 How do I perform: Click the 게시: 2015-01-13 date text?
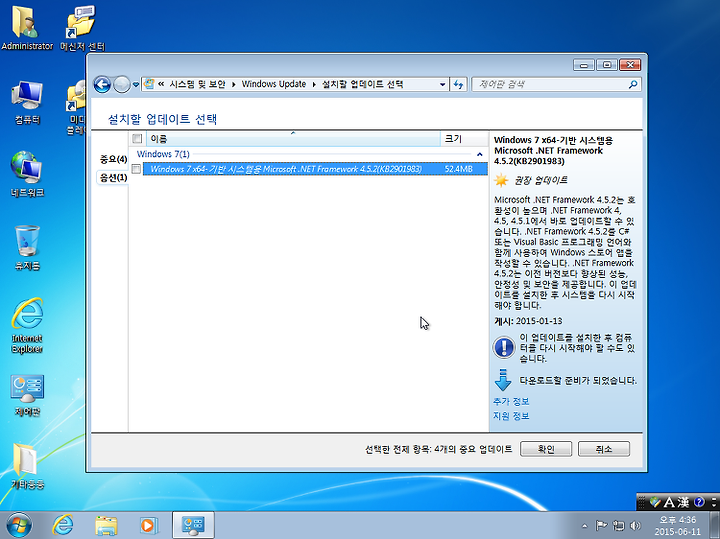[x=528, y=321]
